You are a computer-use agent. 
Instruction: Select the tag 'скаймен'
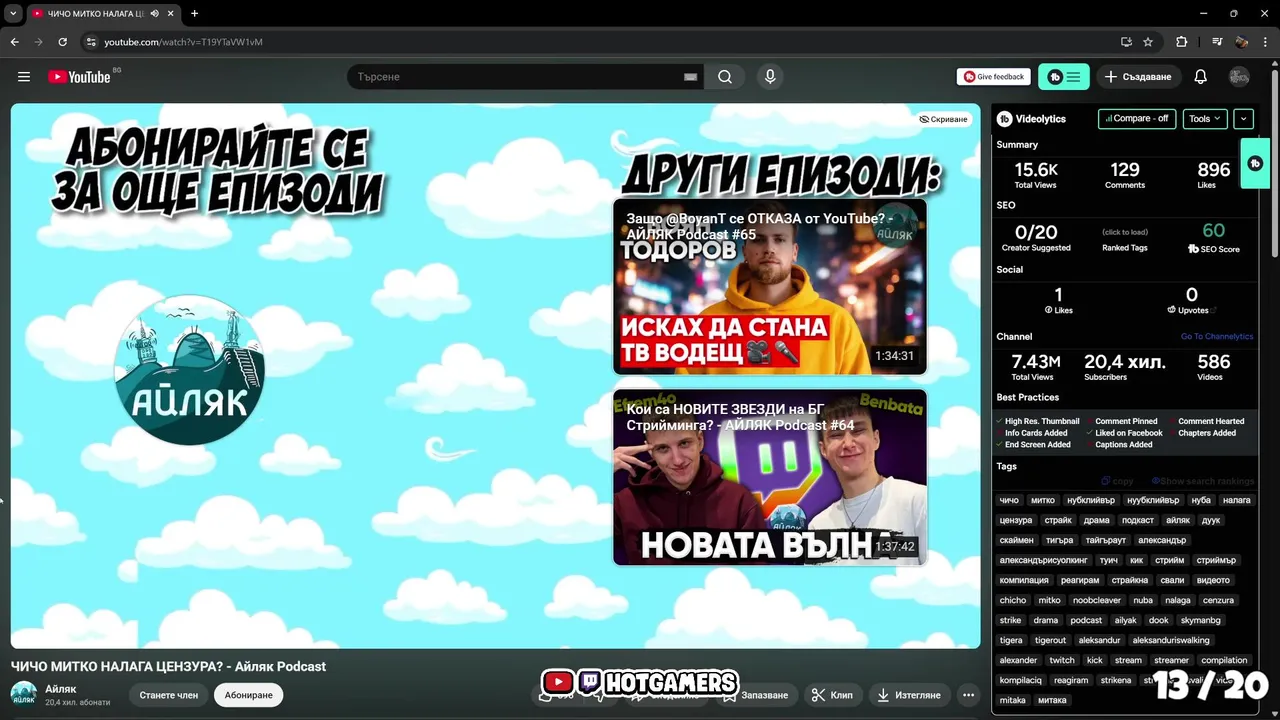tap(1017, 540)
